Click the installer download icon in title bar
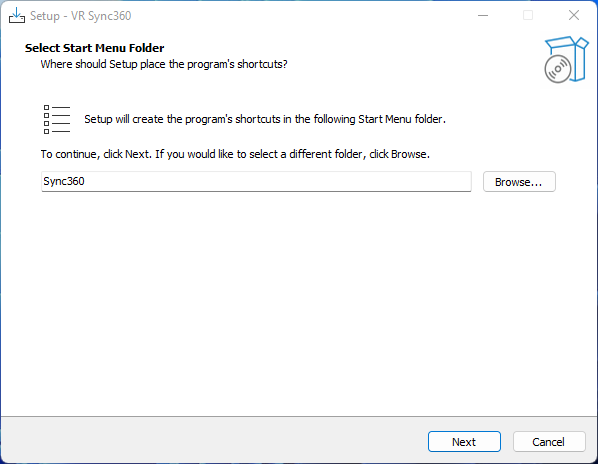 click(17, 16)
